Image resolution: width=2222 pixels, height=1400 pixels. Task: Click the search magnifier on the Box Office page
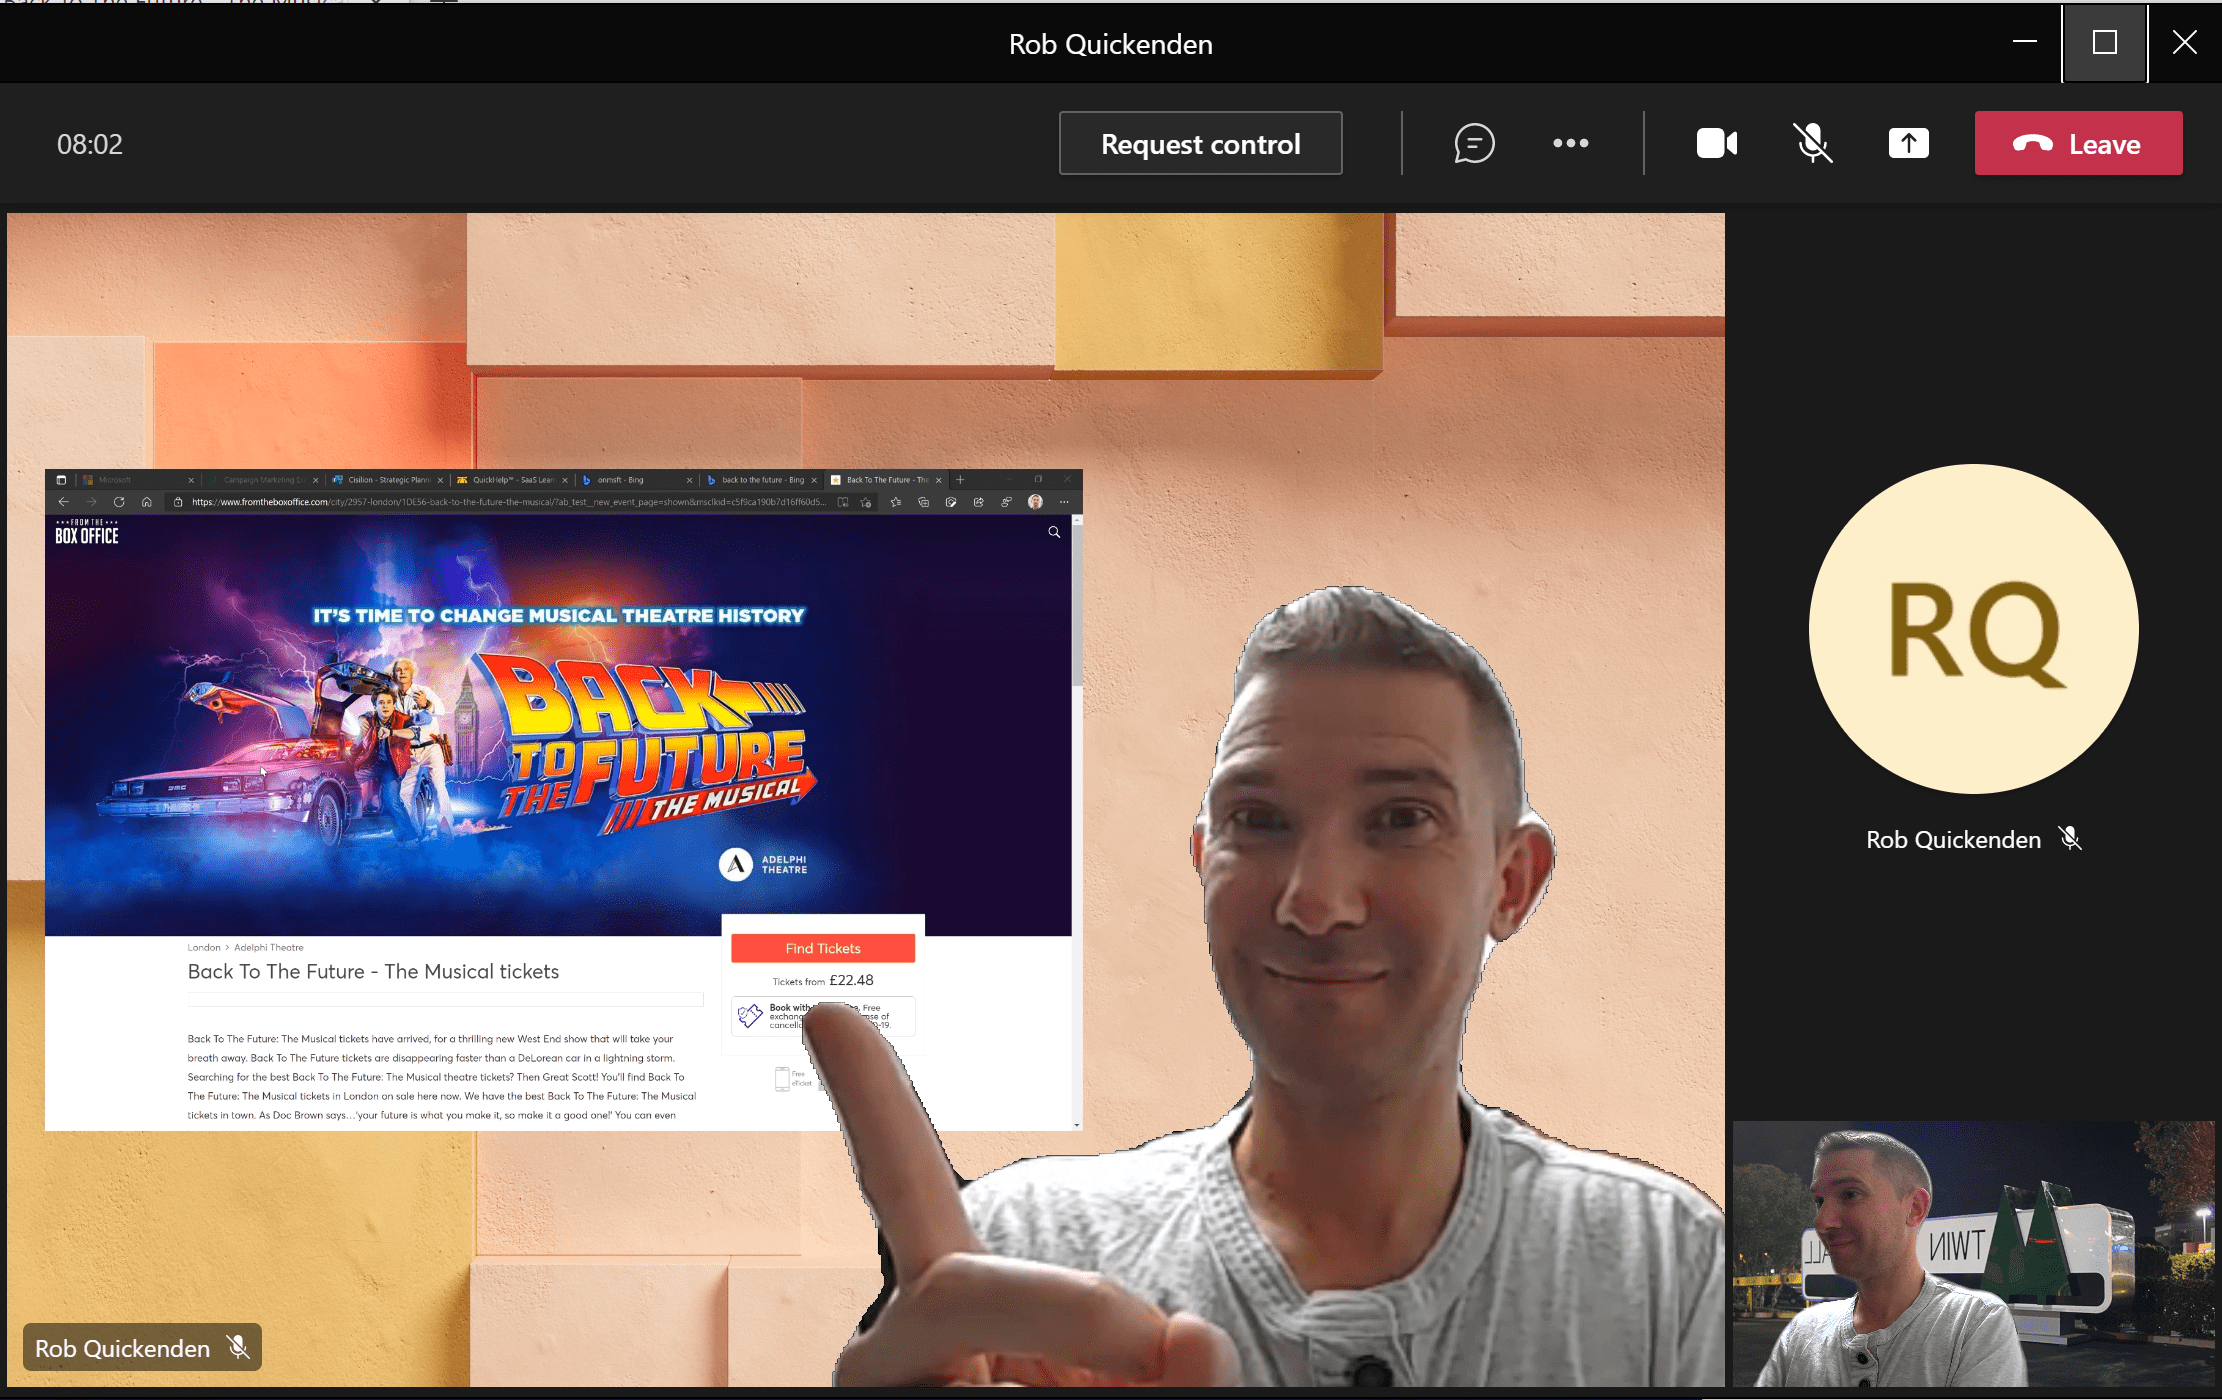click(1054, 532)
